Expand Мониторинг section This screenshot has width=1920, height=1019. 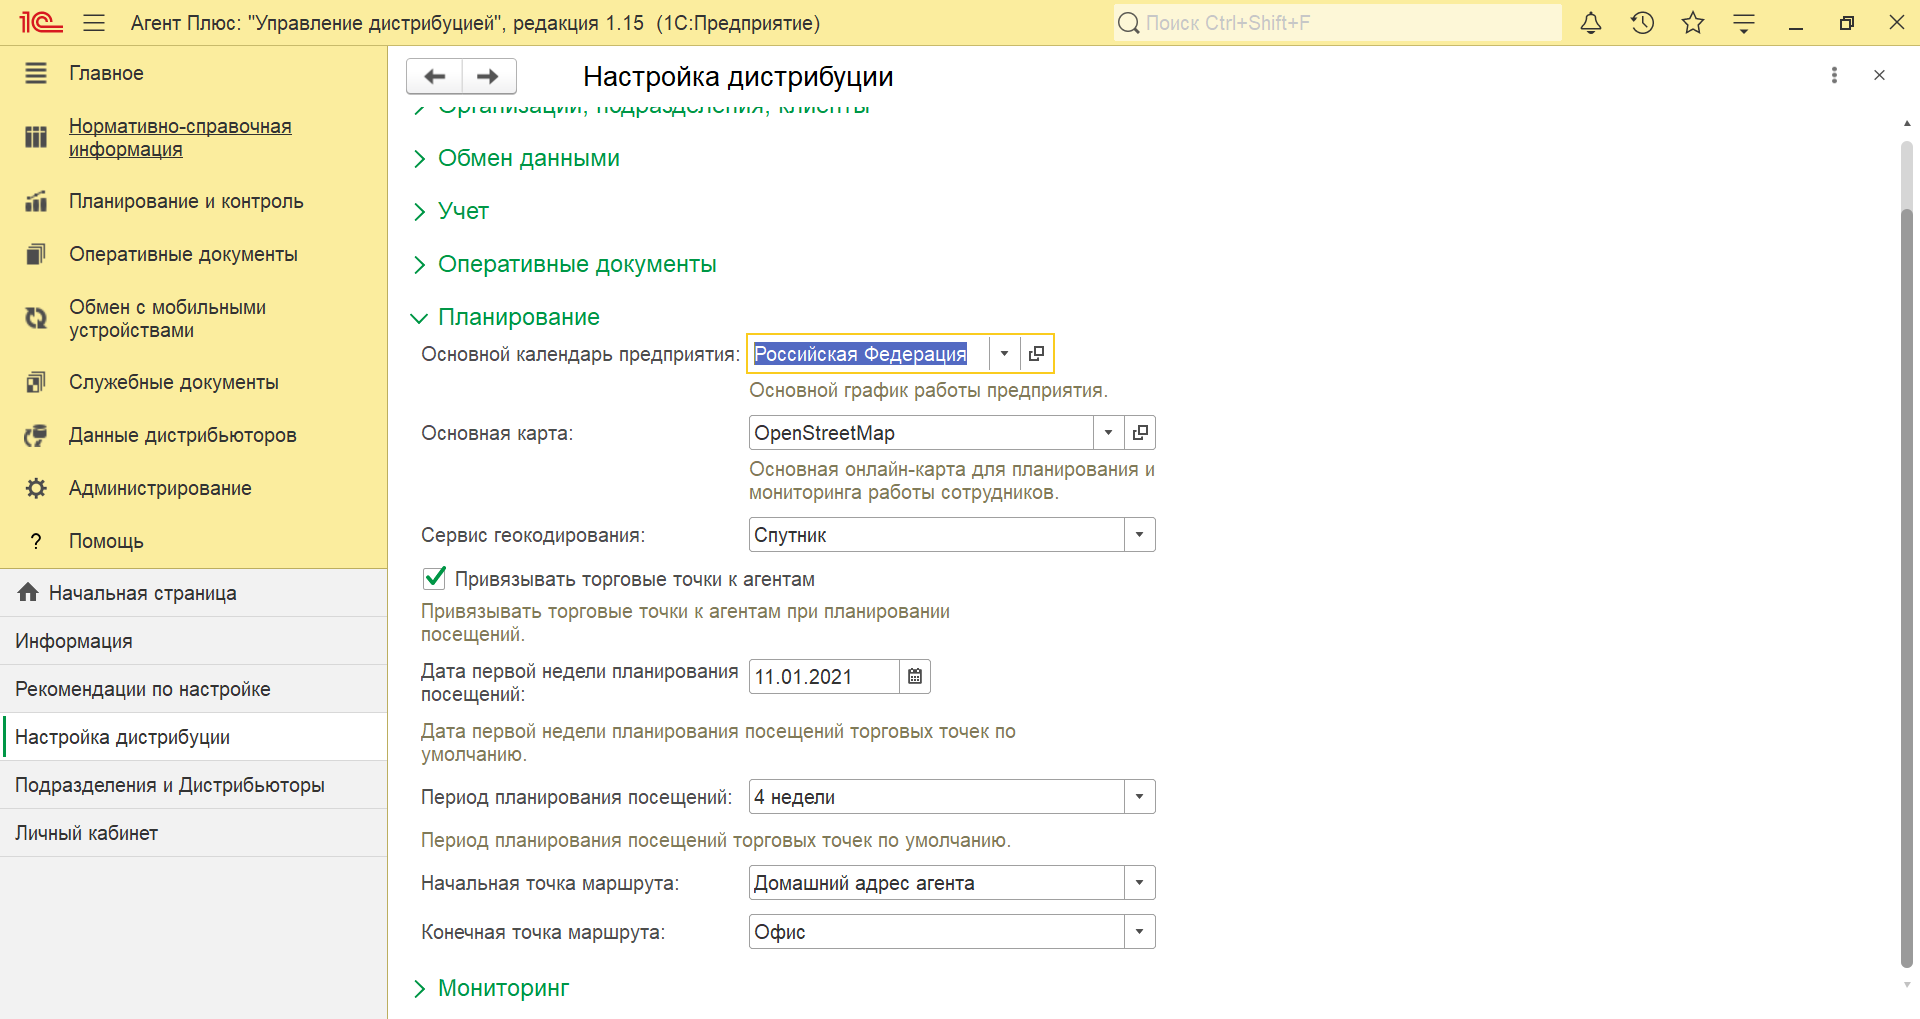(491, 988)
